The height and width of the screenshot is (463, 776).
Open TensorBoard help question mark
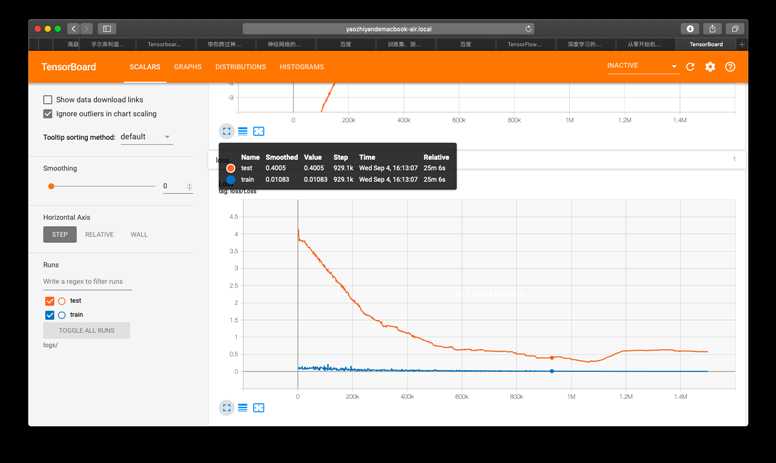point(730,67)
